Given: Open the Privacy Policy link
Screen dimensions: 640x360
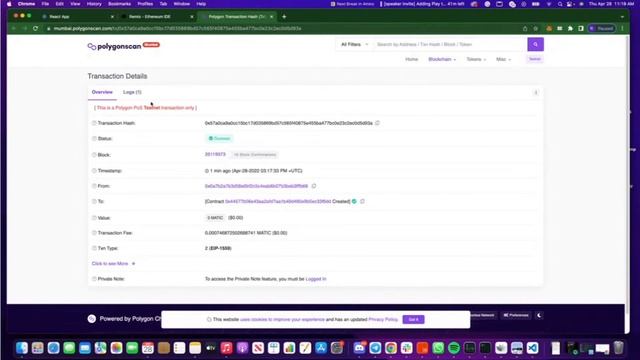Looking at the screenshot, I should pos(383,319).
